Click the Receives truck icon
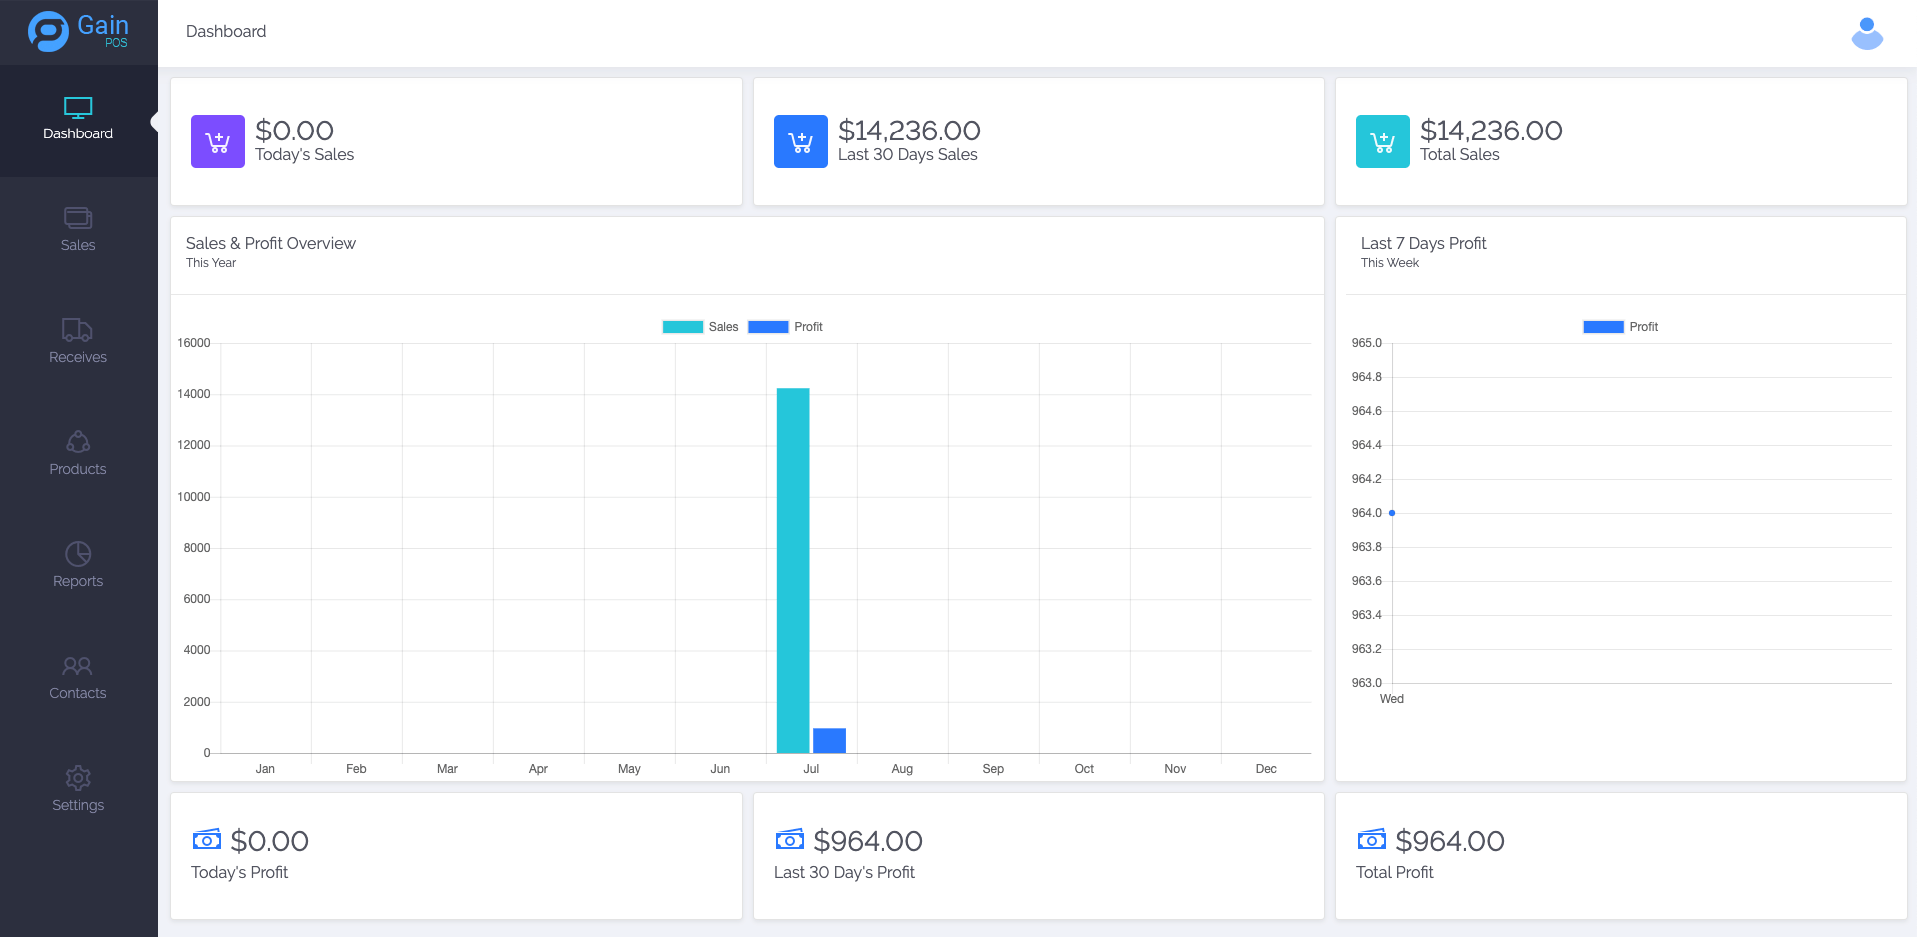 (x=78, y=330)
